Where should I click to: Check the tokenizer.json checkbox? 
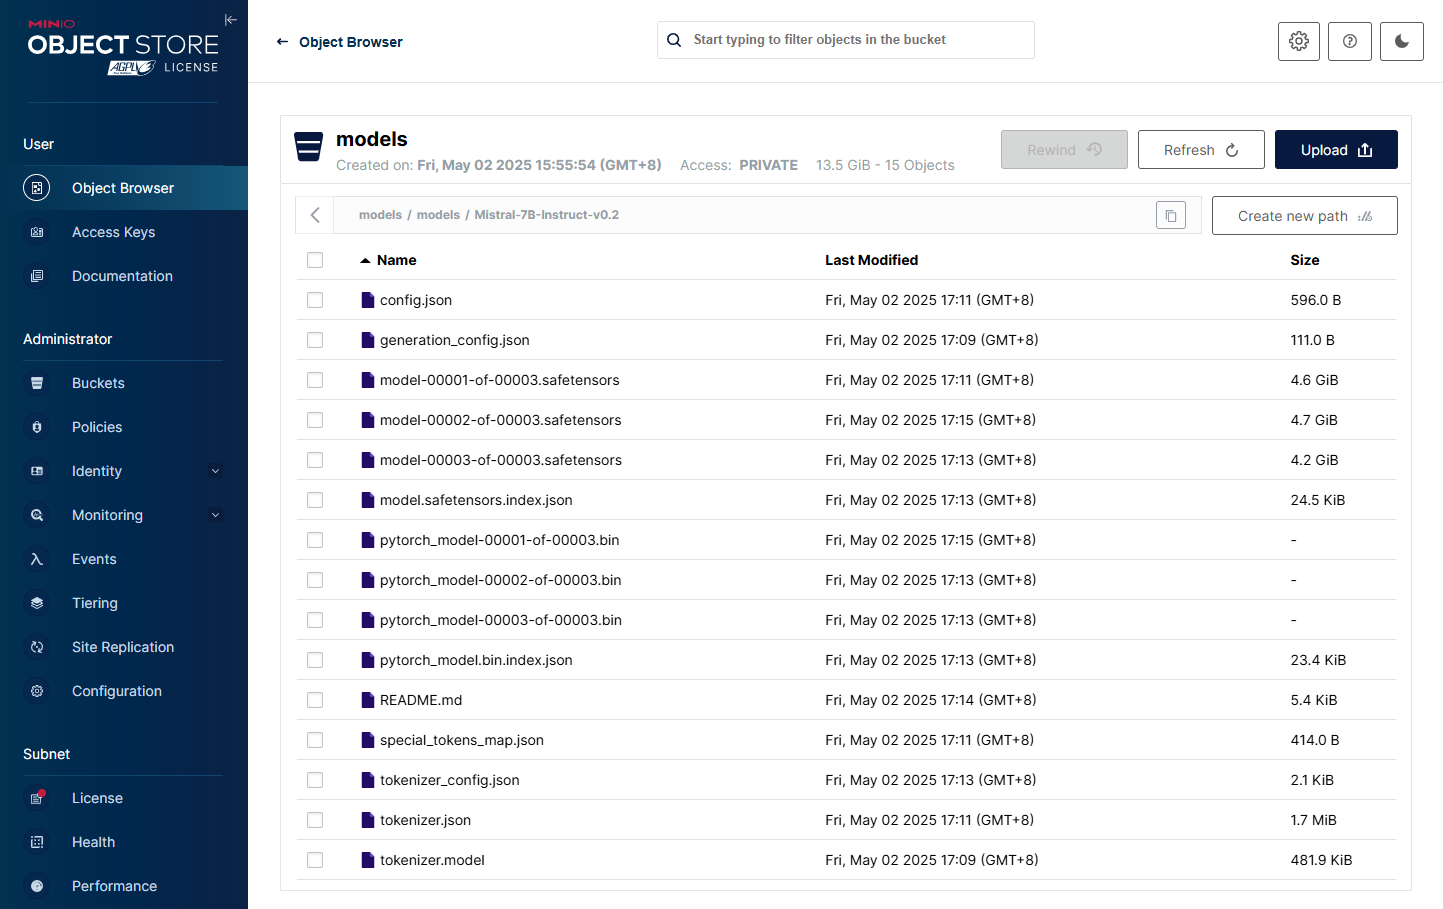[315, 820]
